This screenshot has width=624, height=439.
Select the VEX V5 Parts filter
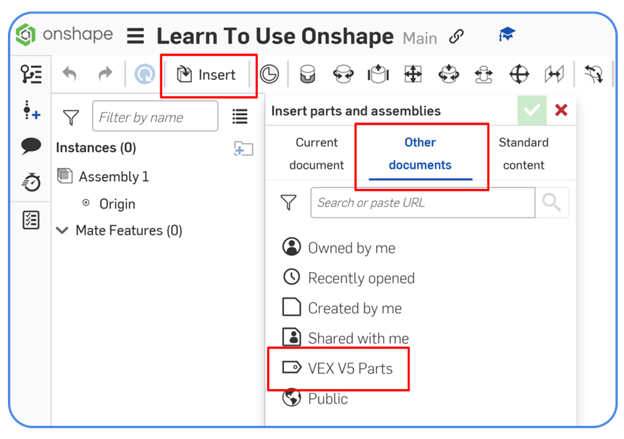[x=350, y=368]
